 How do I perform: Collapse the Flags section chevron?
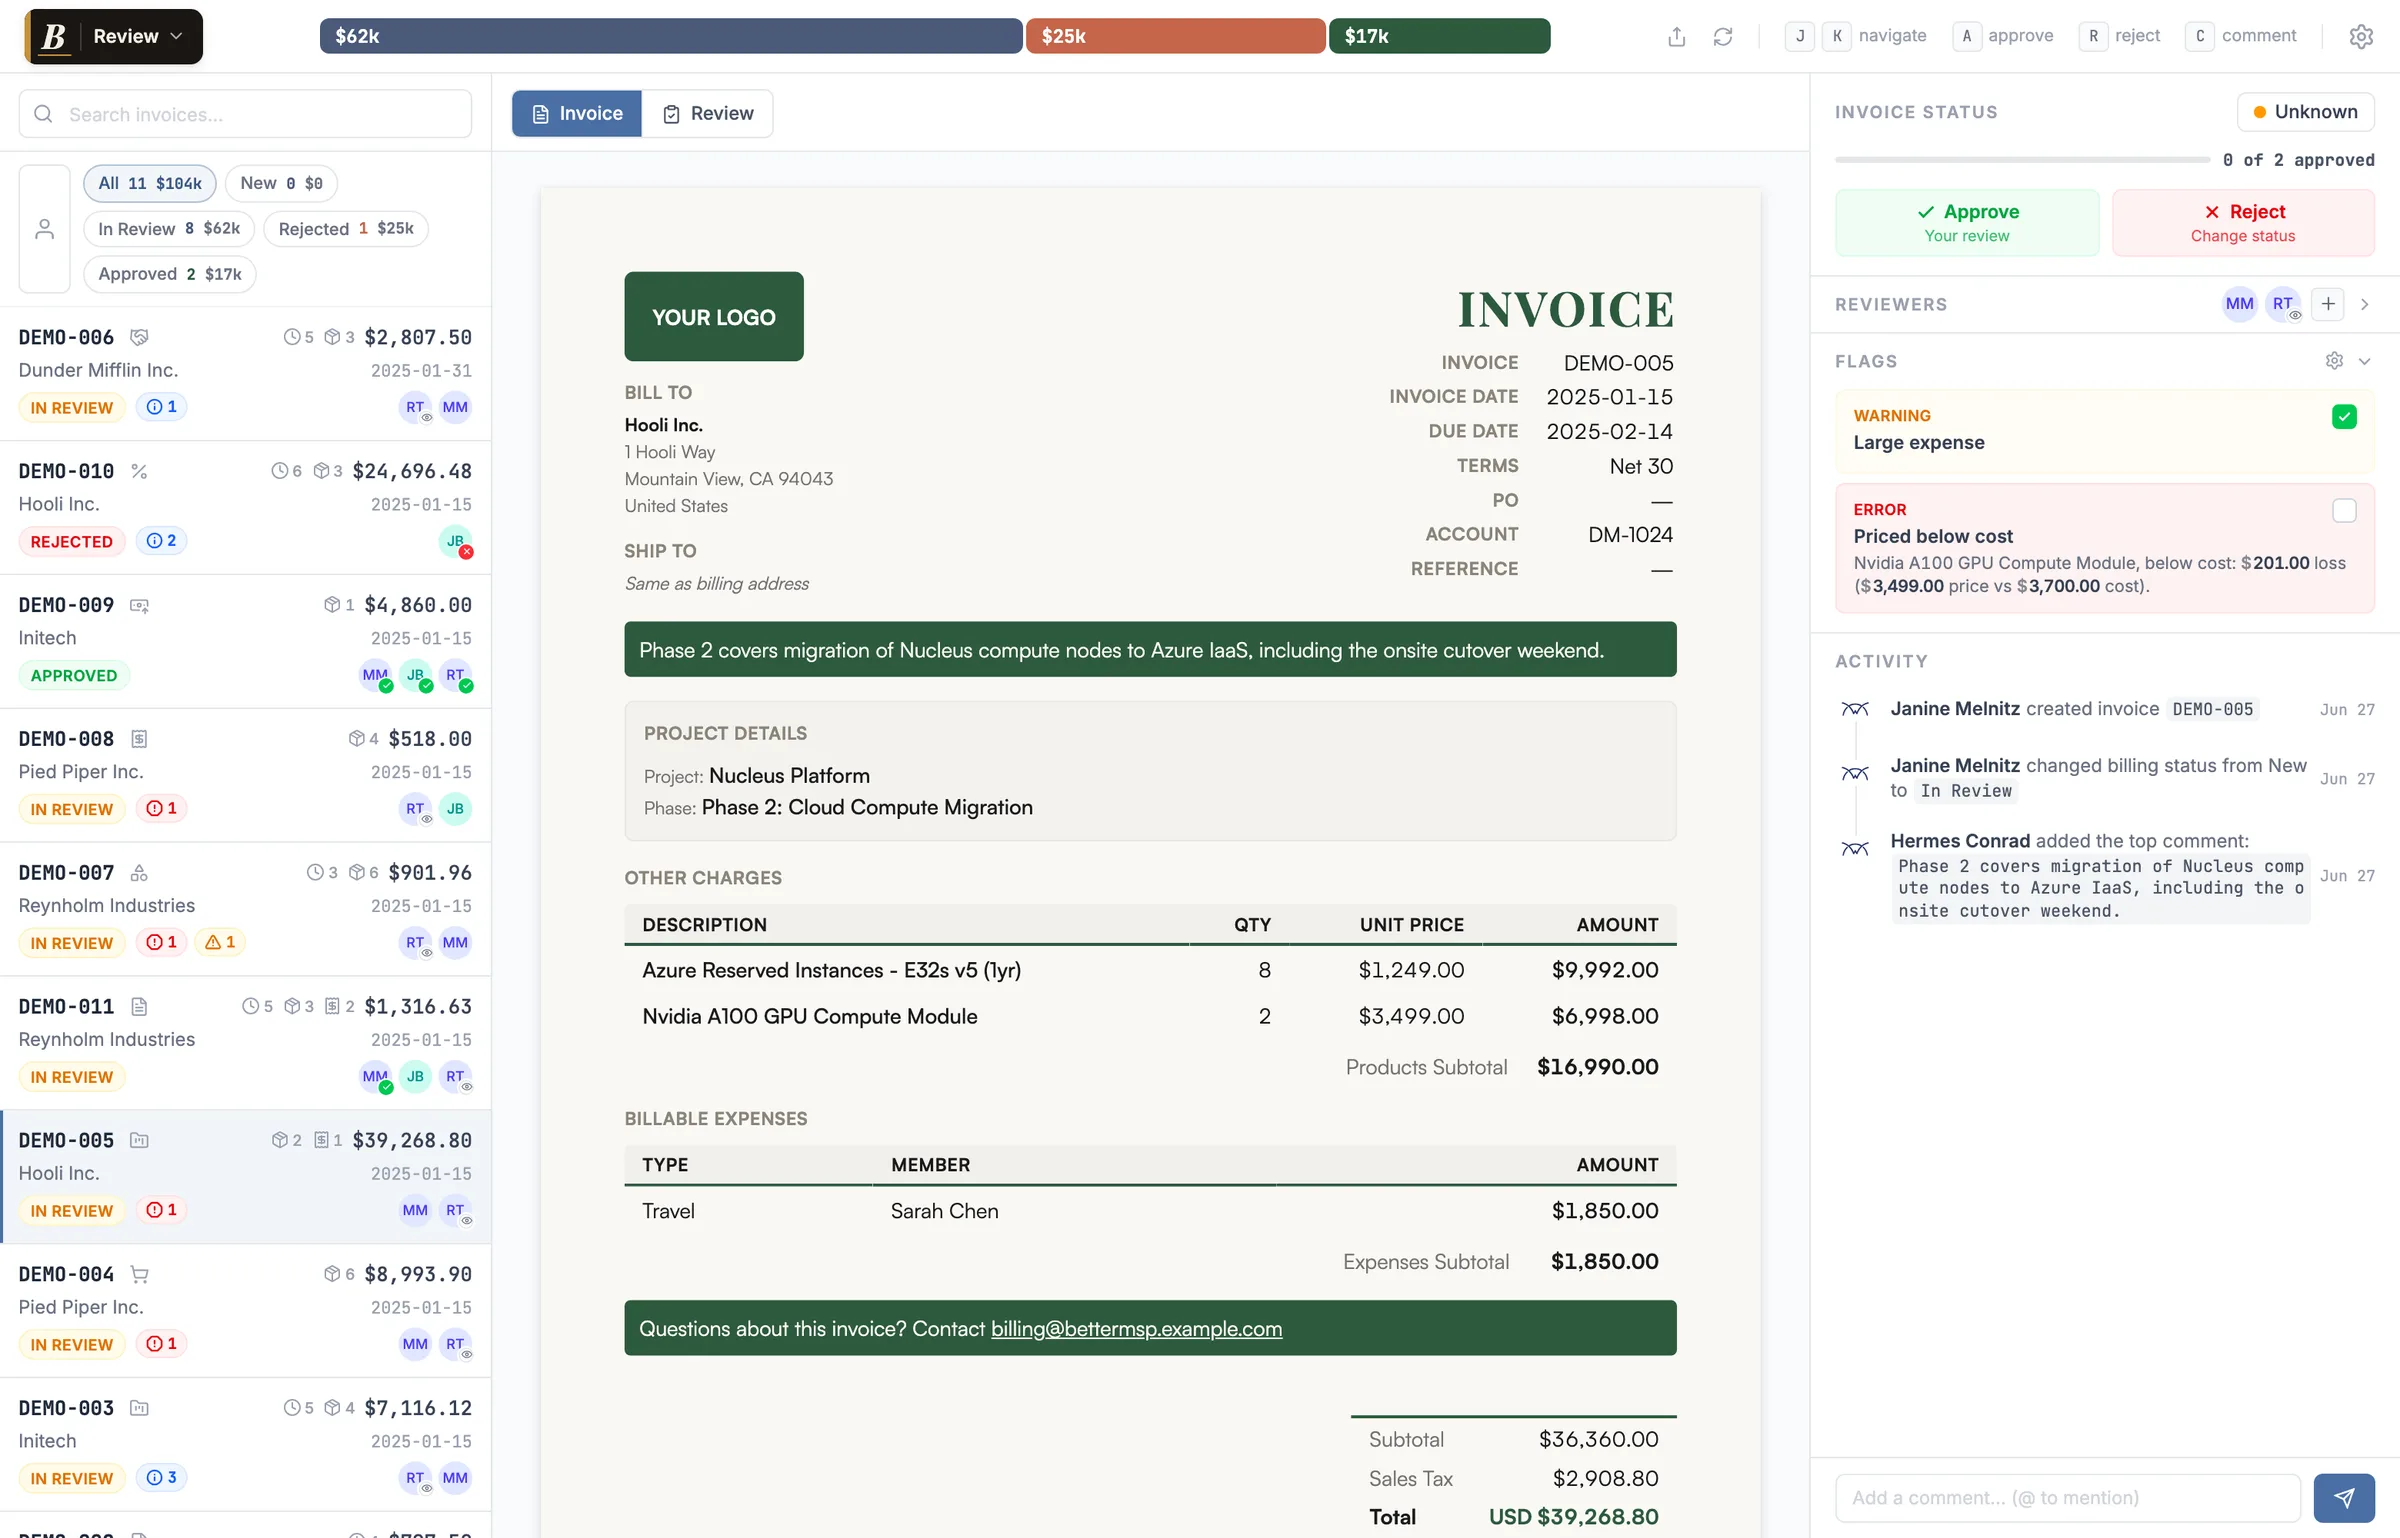(2364, 361)
